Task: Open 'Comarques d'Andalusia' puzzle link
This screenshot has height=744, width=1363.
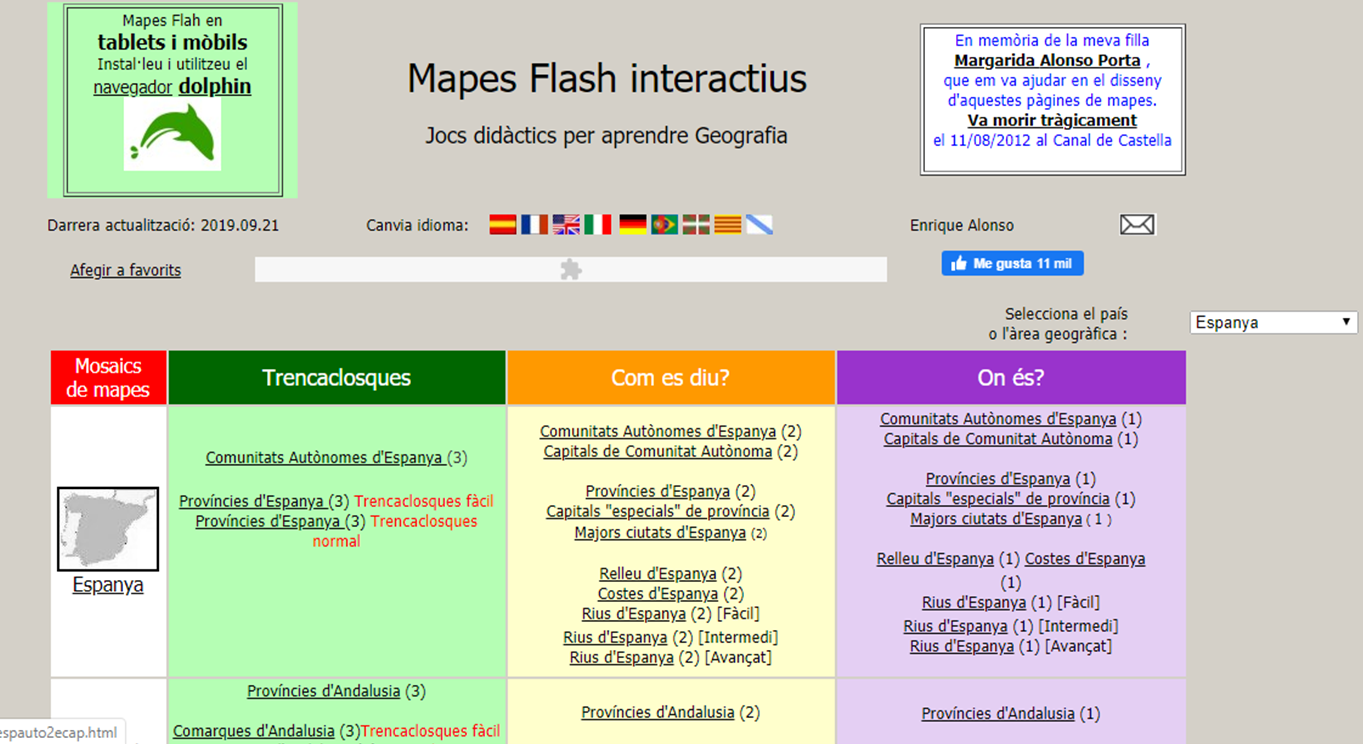Action: tap(254, 731)
